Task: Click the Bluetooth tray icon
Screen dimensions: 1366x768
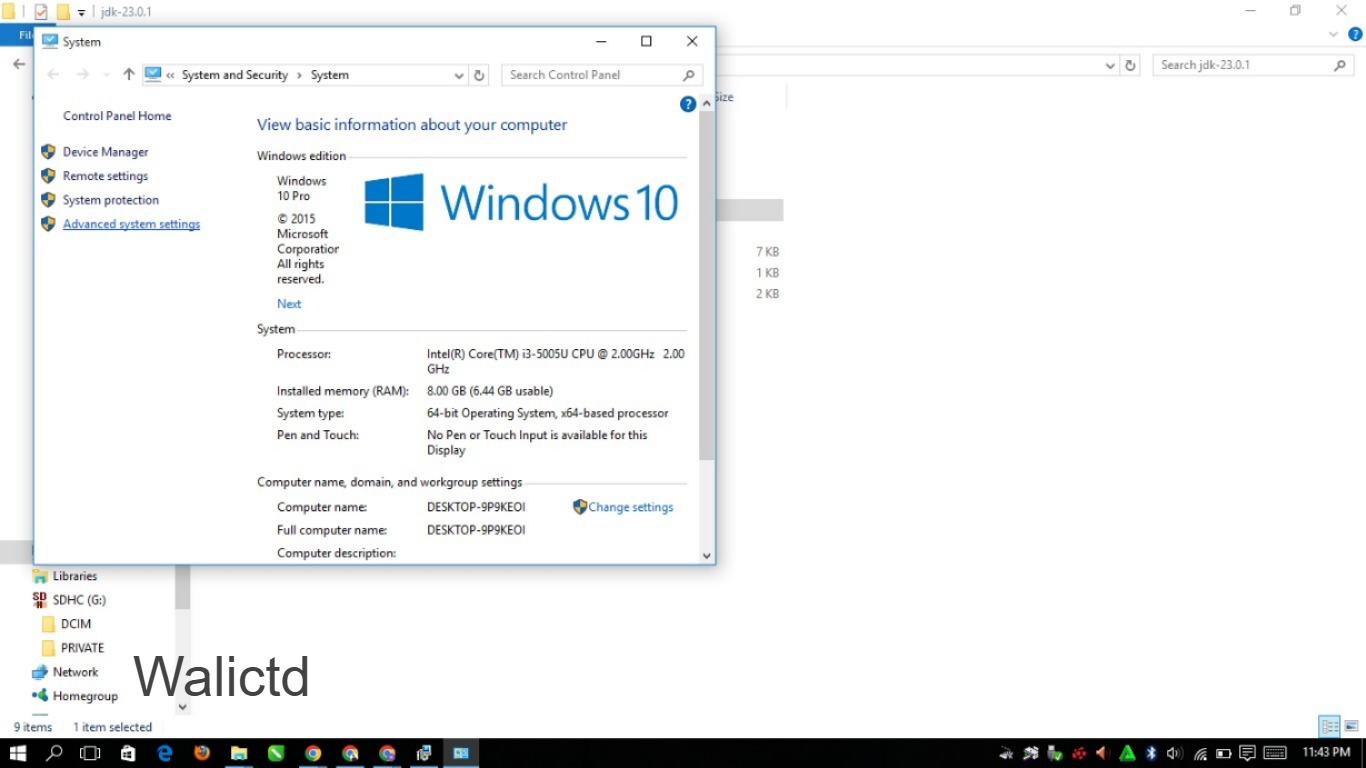Action: (1151, 753)
